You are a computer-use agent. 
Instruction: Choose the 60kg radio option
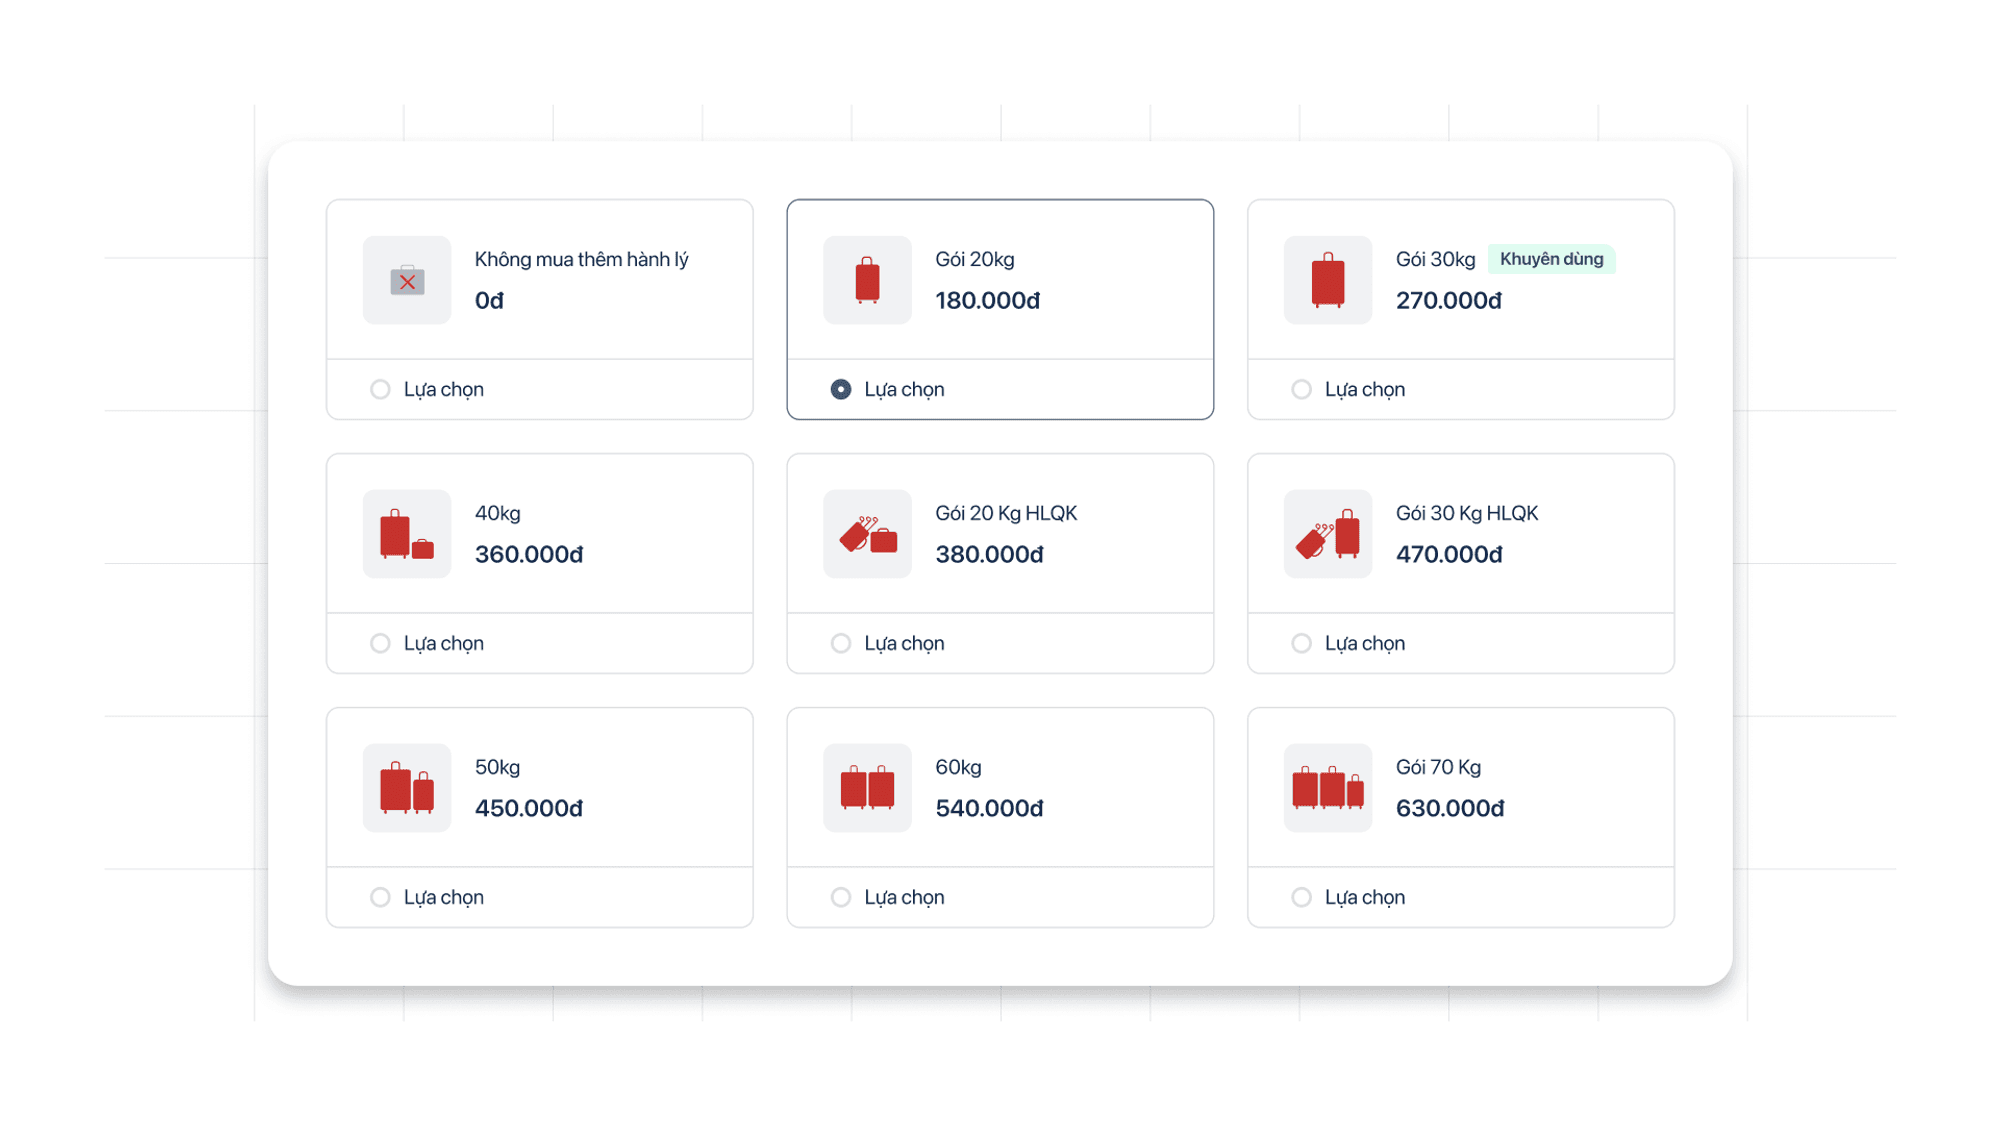point(841,897)
